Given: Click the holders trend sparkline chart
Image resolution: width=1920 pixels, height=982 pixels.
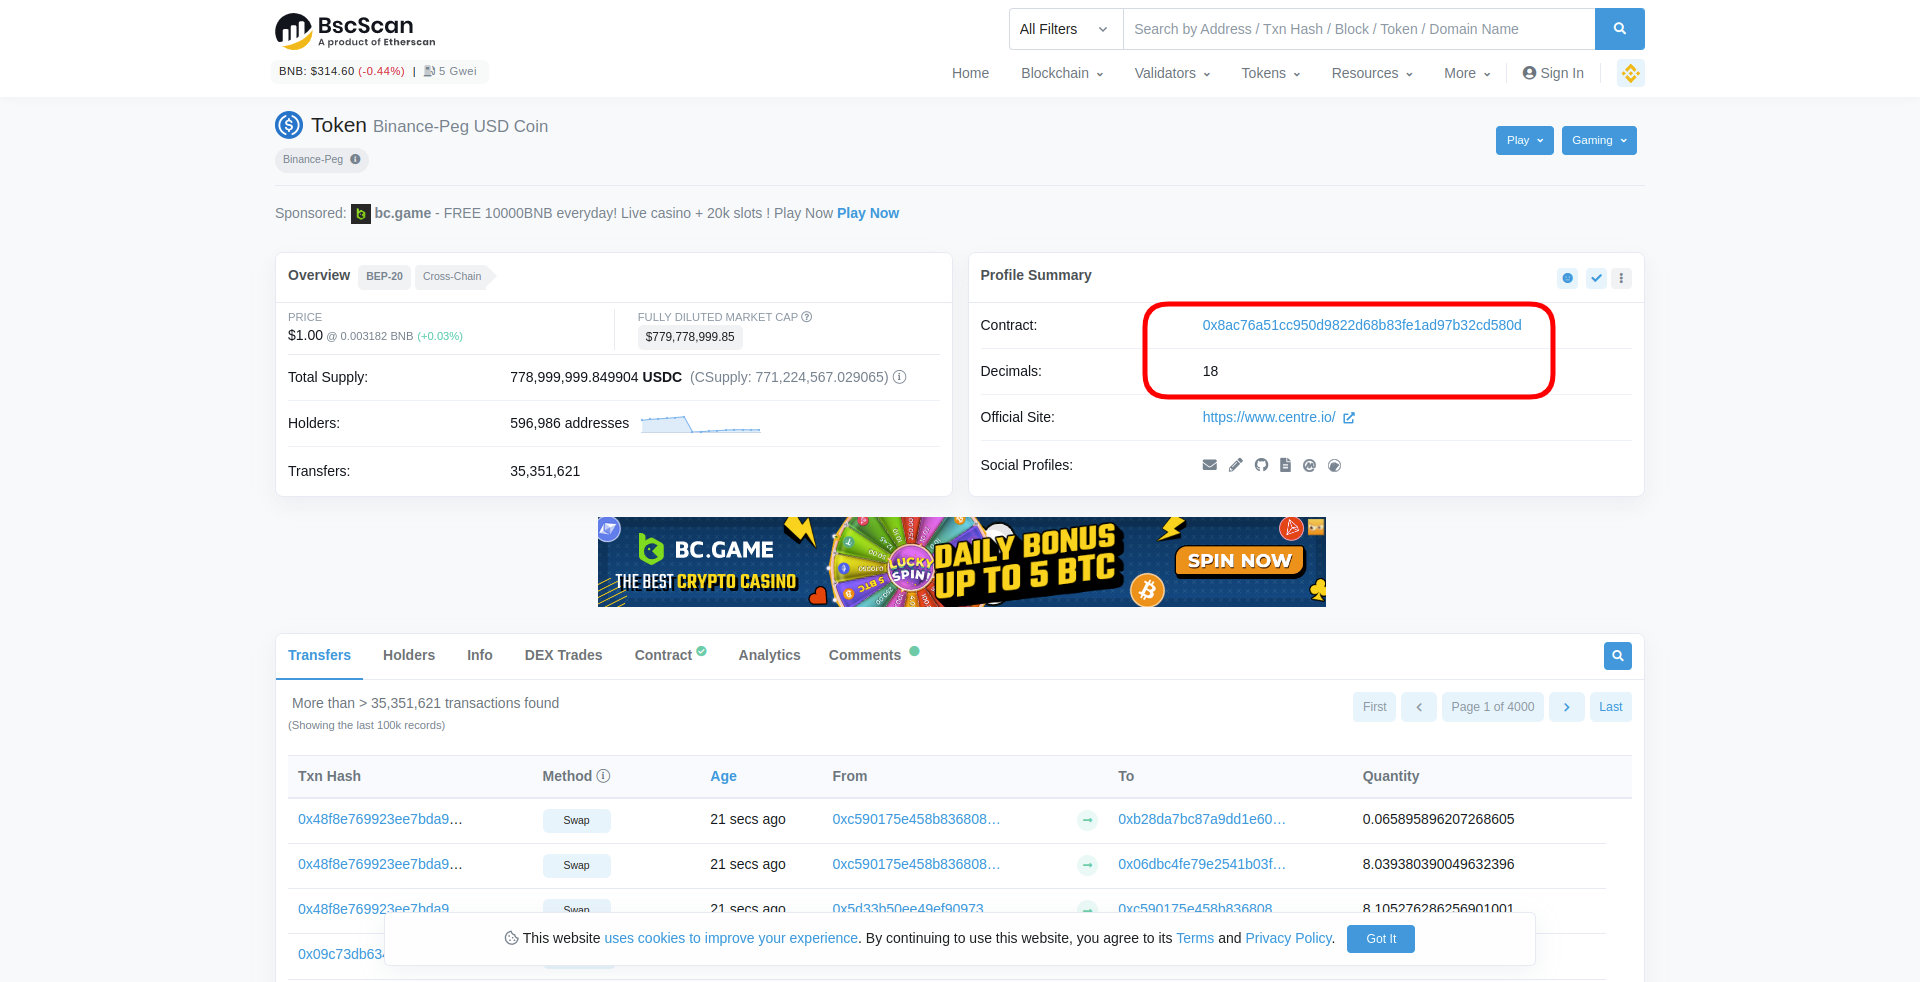Looking at the screenshot, I should [700, 424].
